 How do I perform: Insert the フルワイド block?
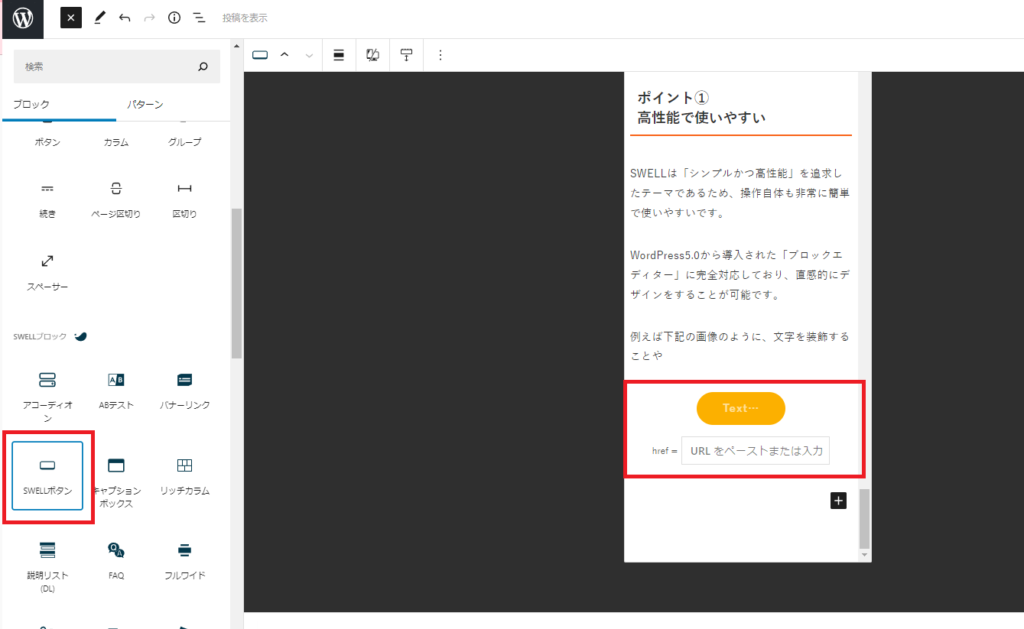pos(184,561)
